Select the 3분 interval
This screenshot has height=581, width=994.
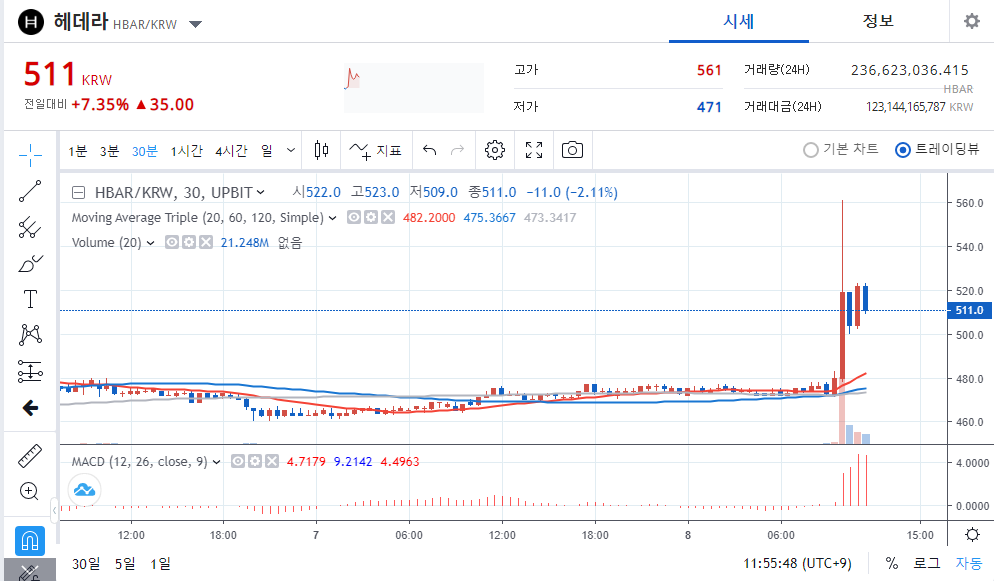pos(109,151)
